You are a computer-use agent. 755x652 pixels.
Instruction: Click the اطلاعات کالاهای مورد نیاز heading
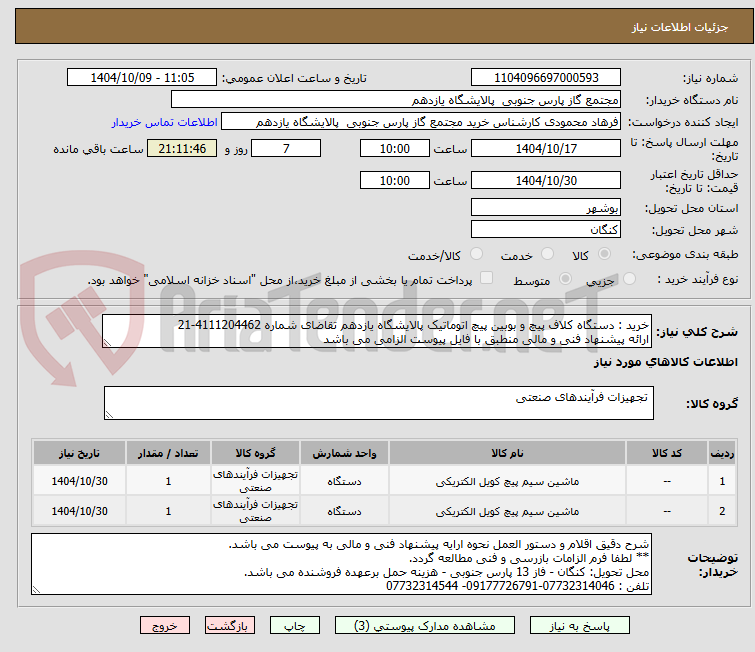tap(665, 362)
